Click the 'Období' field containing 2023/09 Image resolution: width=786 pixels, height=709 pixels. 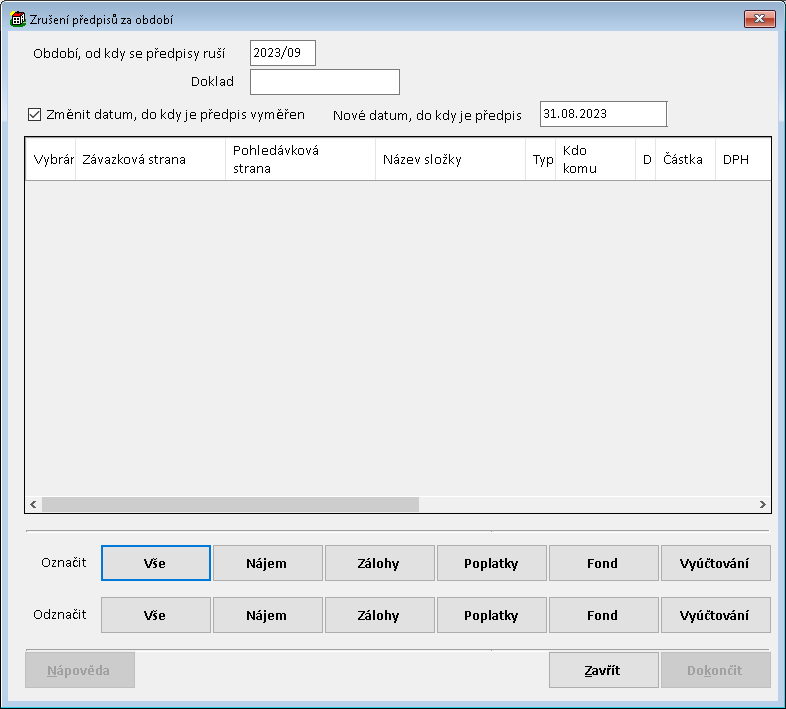[x=282, y=53]
